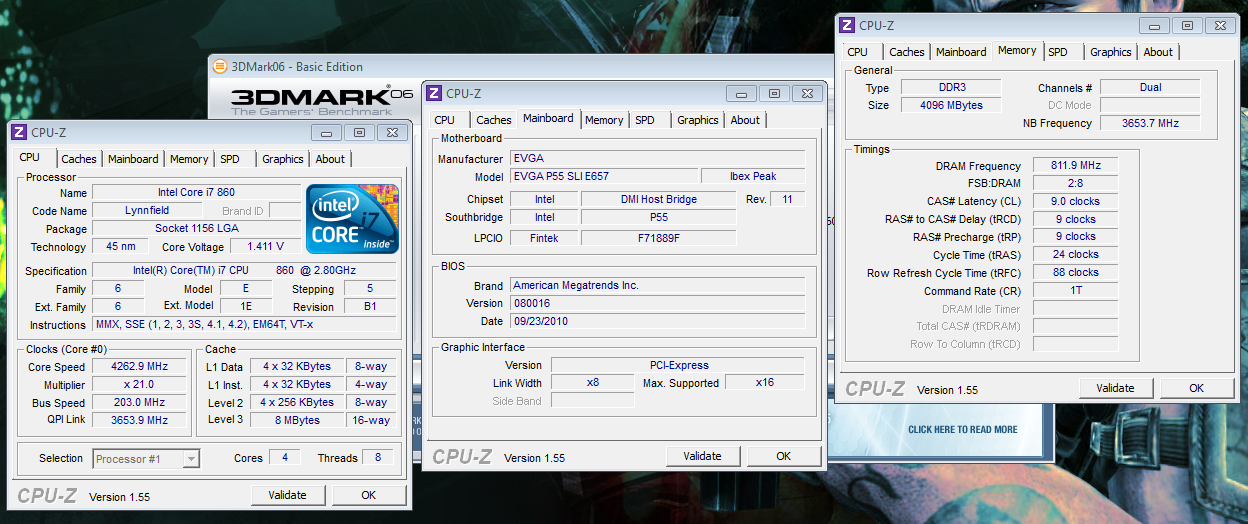
Task: Click the PCI-Express version field
Action: coord(677,365)
